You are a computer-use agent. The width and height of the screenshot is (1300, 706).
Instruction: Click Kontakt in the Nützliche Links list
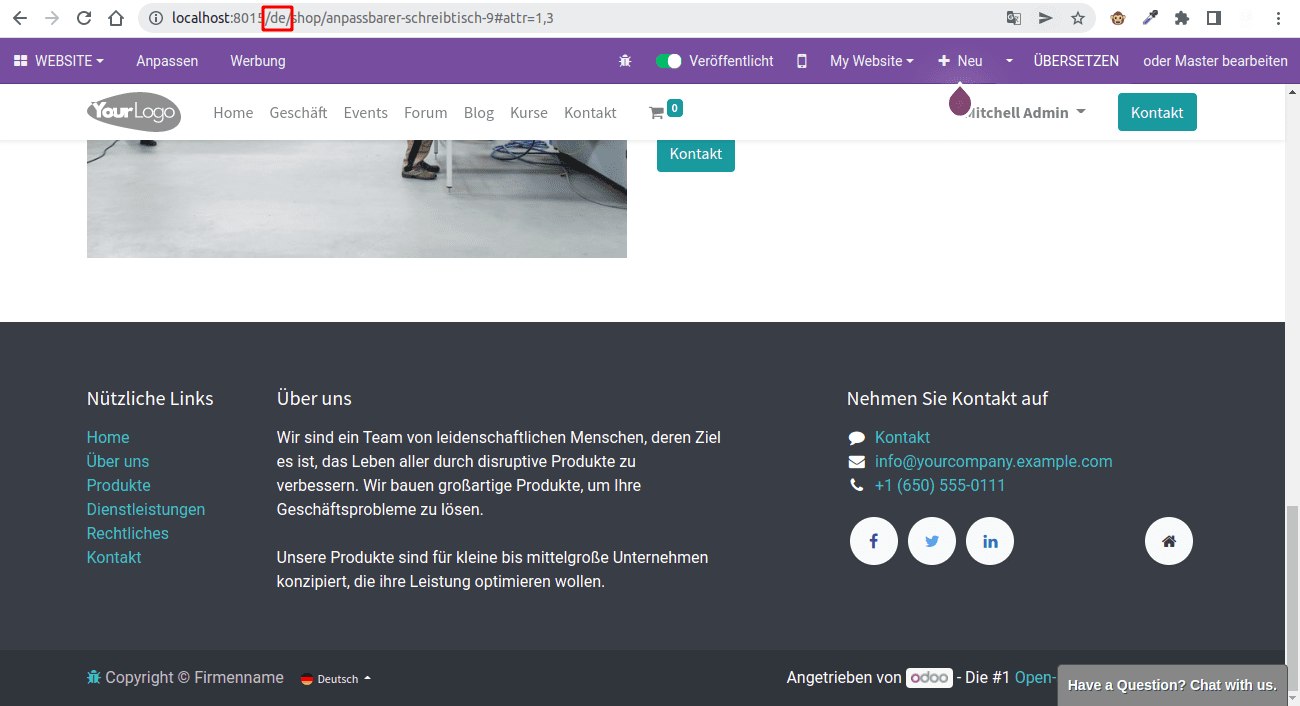point(114,557)
